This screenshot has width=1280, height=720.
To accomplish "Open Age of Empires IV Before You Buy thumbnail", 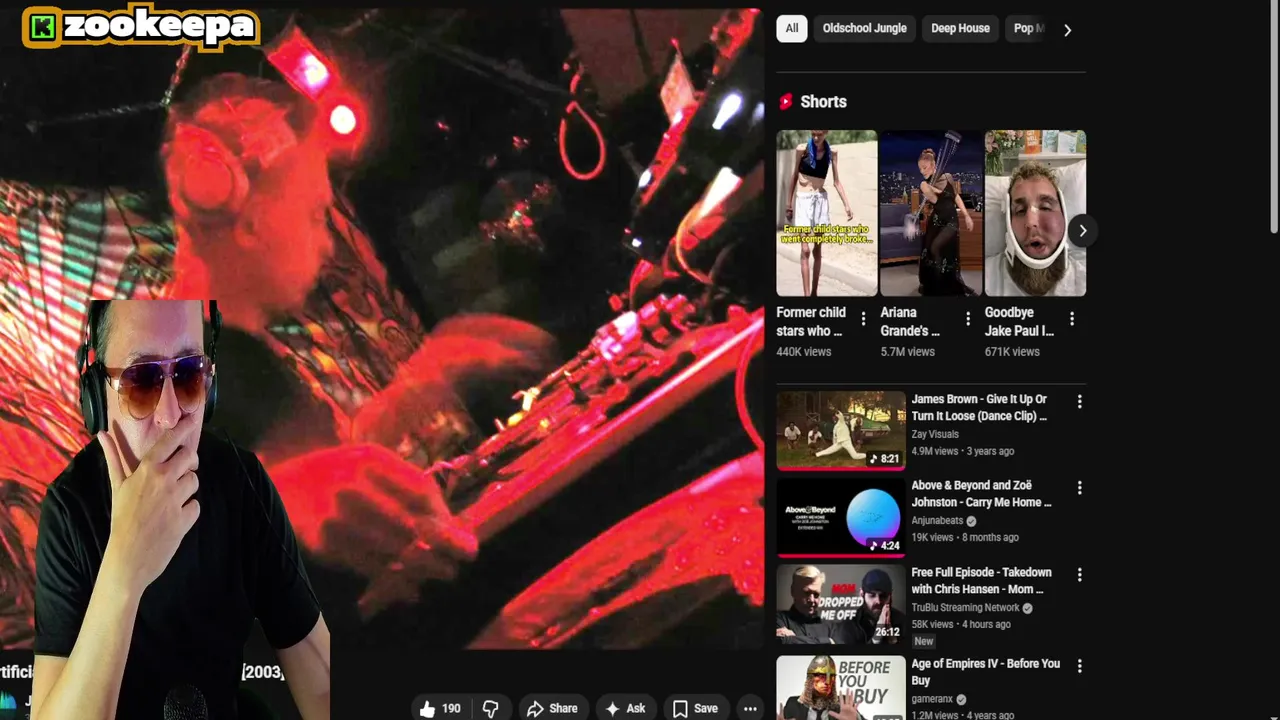I will click(841, 688).
